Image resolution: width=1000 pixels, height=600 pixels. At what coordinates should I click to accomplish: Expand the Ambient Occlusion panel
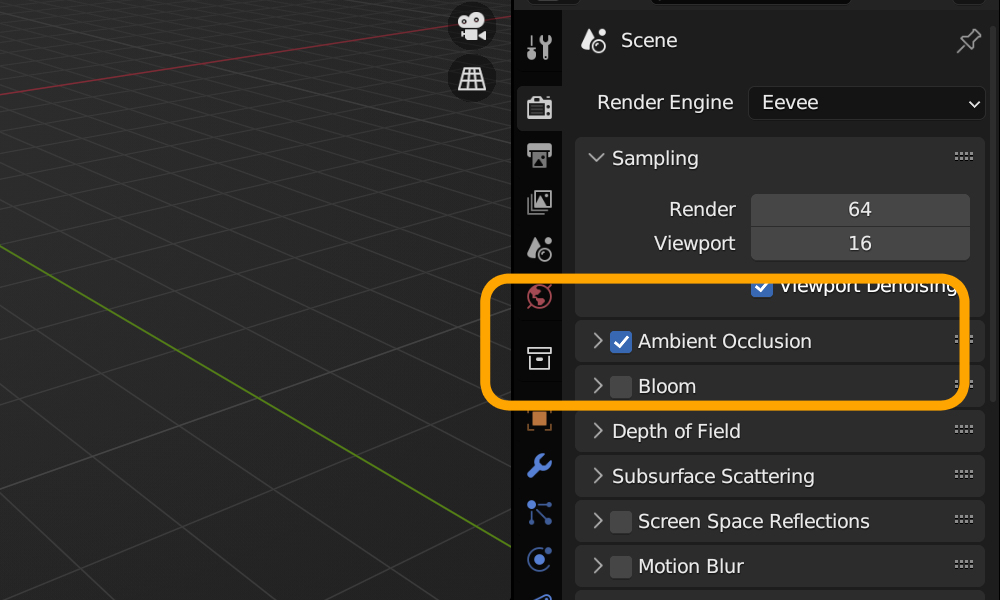coord(598,341)
